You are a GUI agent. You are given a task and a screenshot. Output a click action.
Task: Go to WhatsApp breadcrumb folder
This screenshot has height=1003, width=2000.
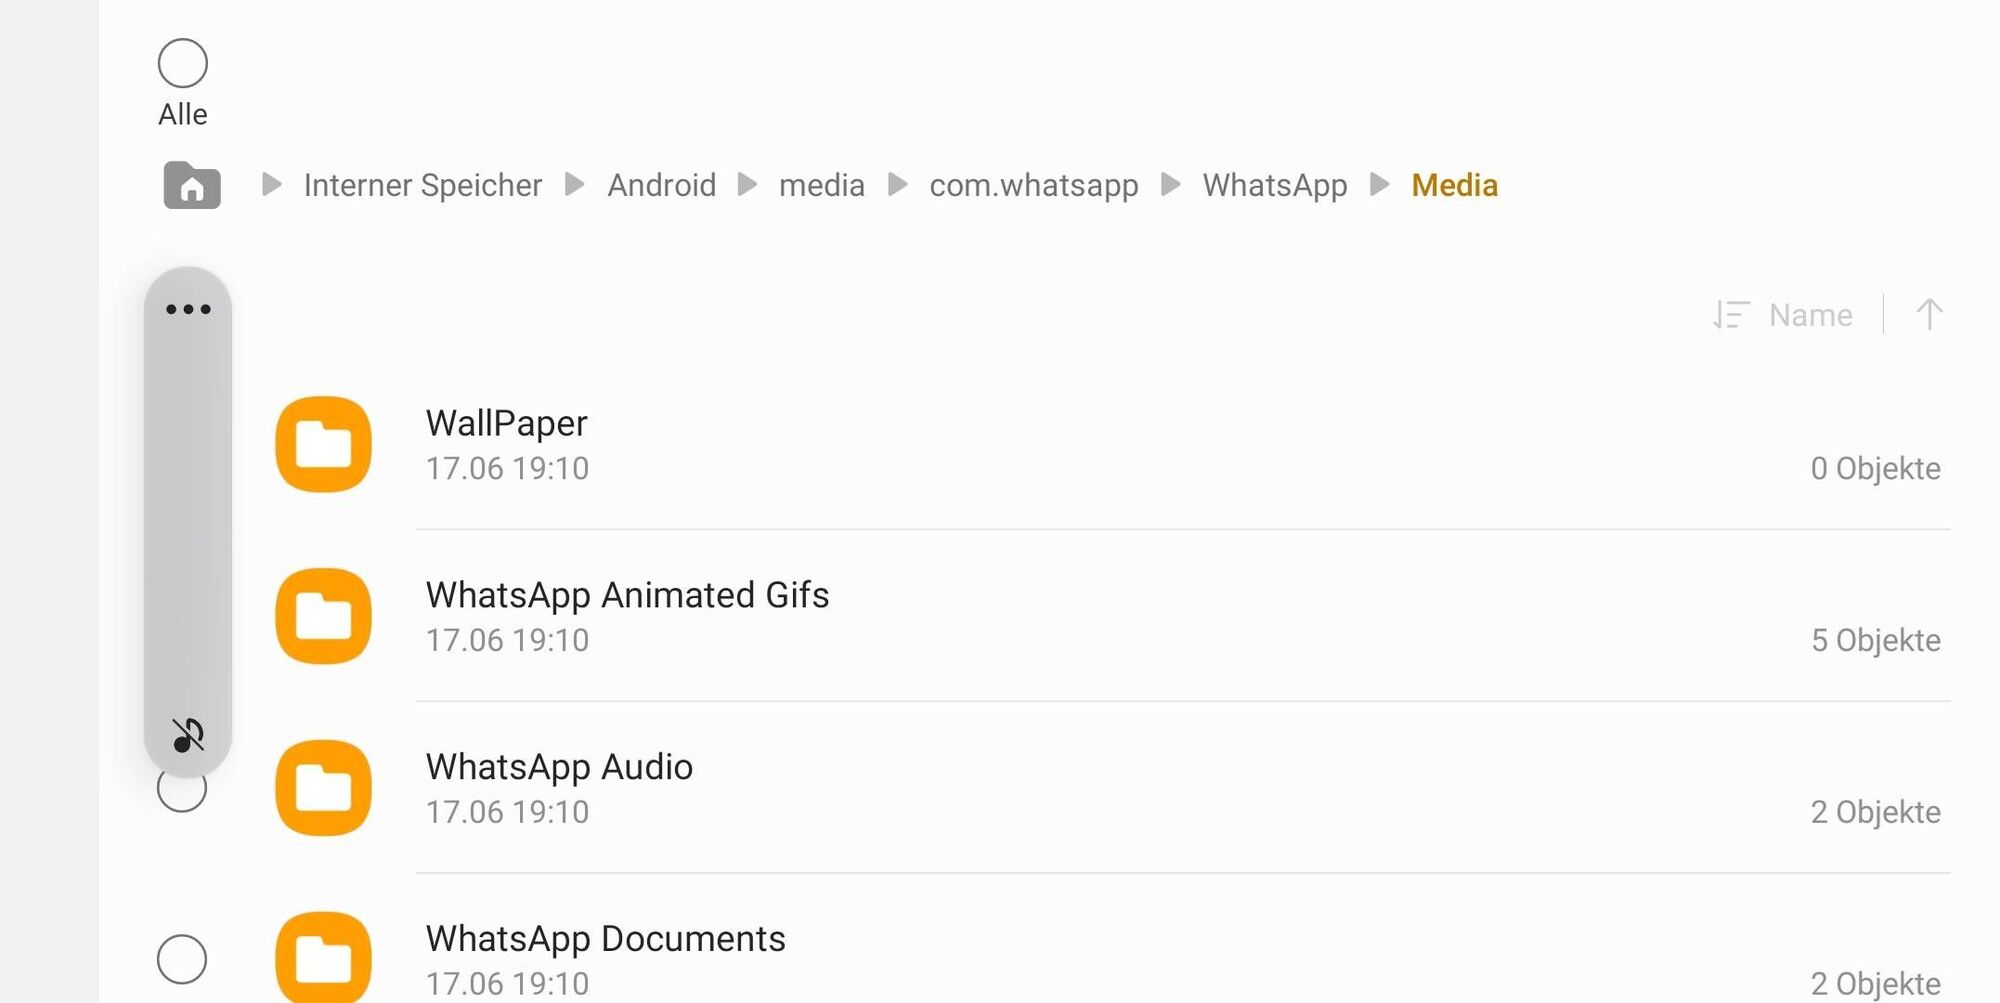(1275, 185)
